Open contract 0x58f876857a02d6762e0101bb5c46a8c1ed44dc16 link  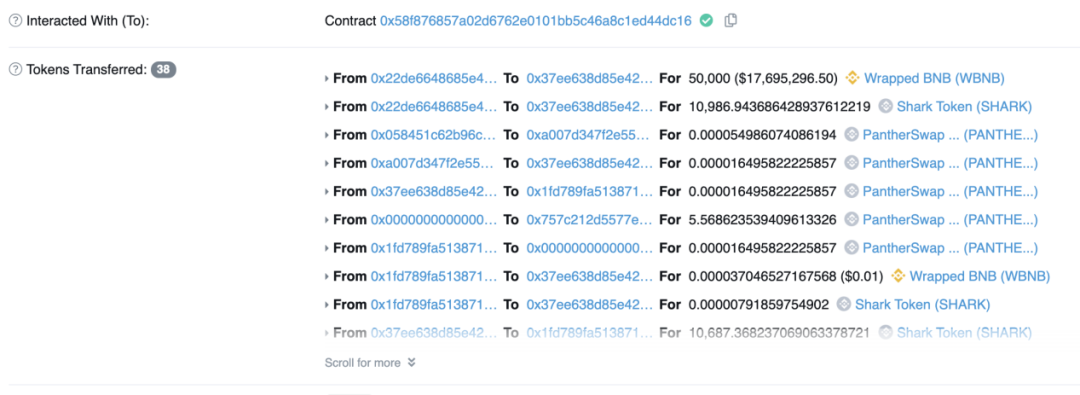[x=536, y=21]
